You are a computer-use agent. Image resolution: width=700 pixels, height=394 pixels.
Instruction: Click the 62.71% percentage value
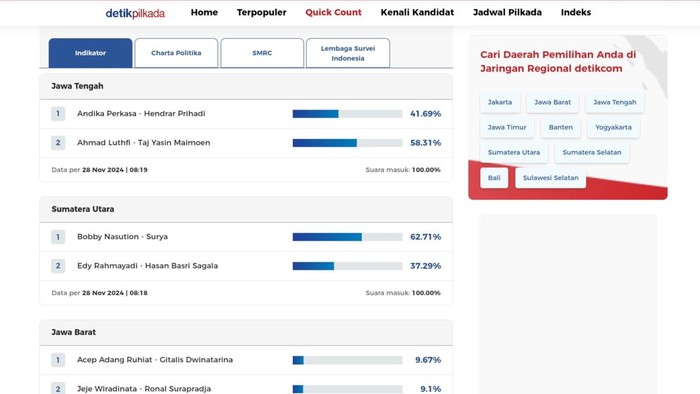pyautogui.click(x=425, y=237)
